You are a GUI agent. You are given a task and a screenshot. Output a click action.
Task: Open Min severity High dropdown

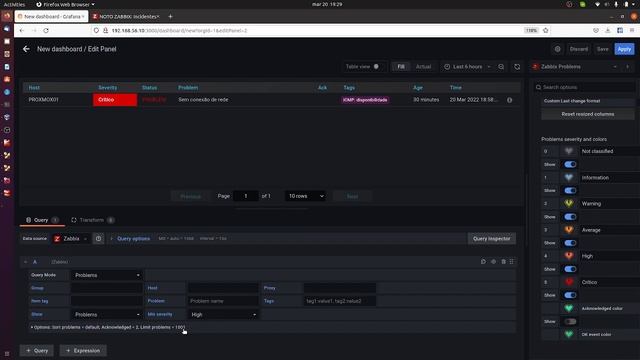223,314
